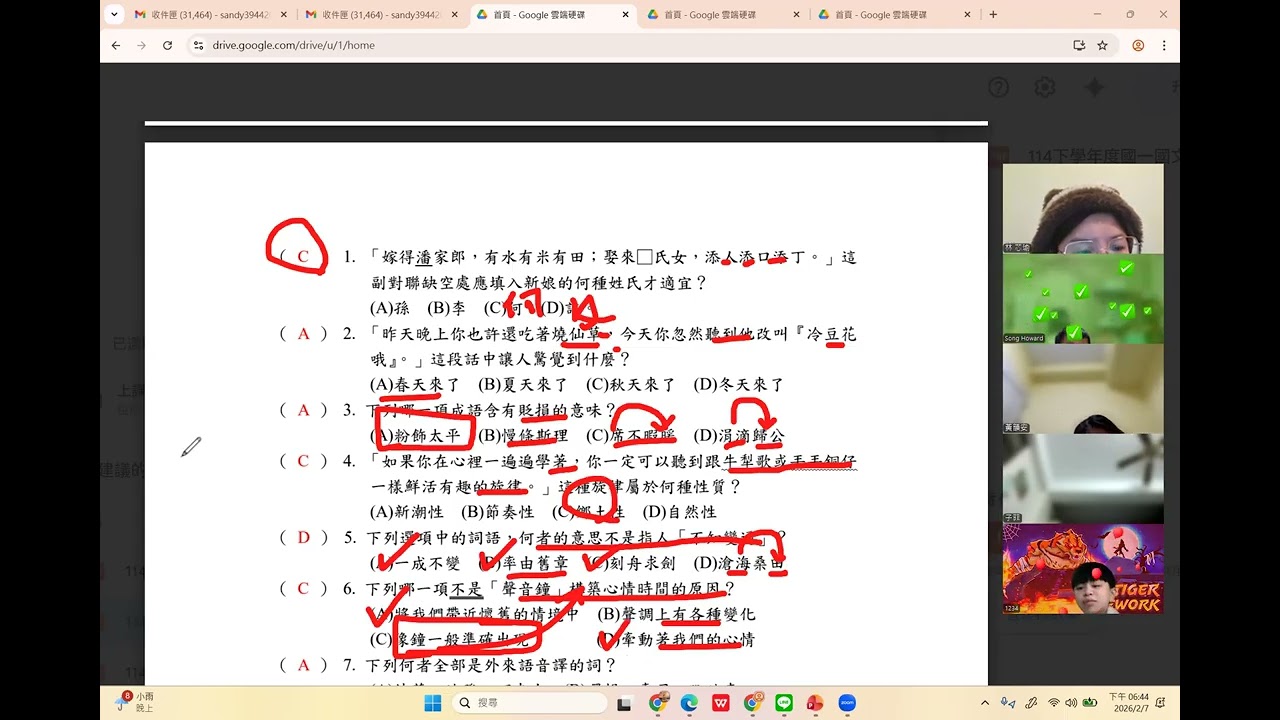1280x720 pixels.
Task: Select the Song Howard participant video thumbnail
Action: pyautogui.click(x=1083, y=299)
